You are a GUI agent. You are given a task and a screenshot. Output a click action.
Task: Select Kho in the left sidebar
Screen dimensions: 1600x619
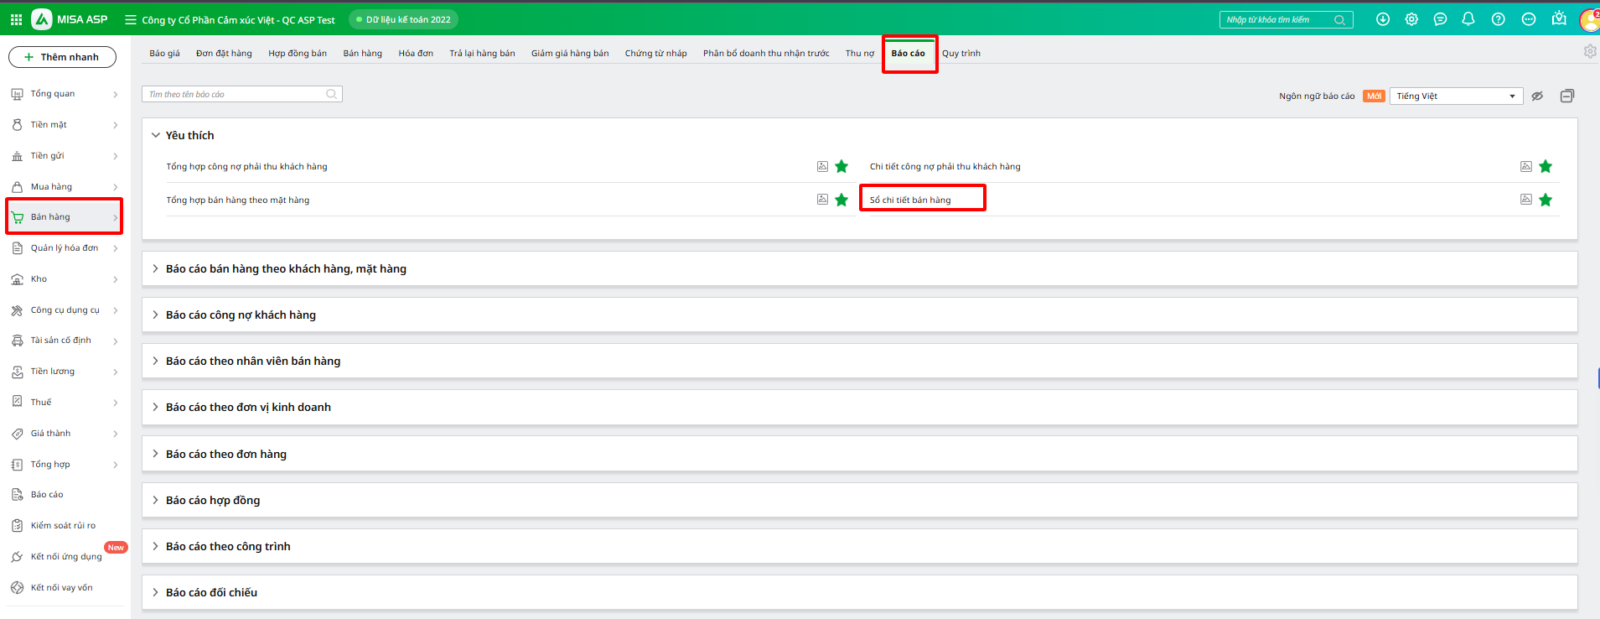(x=39, y=279)
